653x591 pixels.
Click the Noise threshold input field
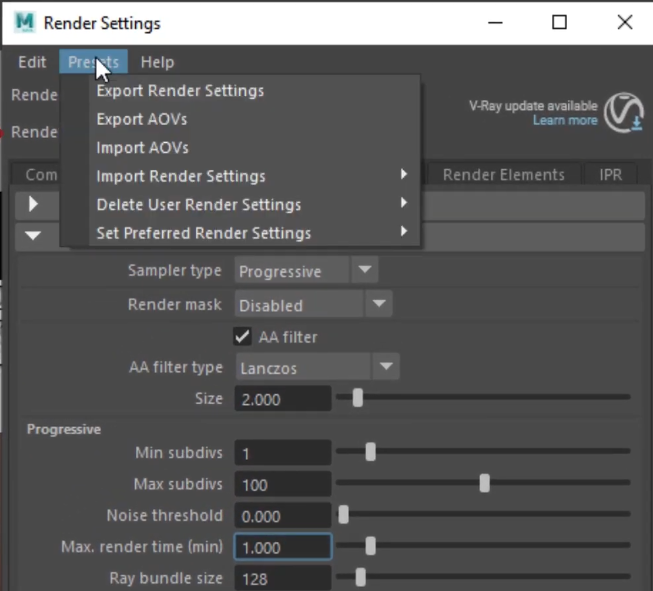click(282, 516)
